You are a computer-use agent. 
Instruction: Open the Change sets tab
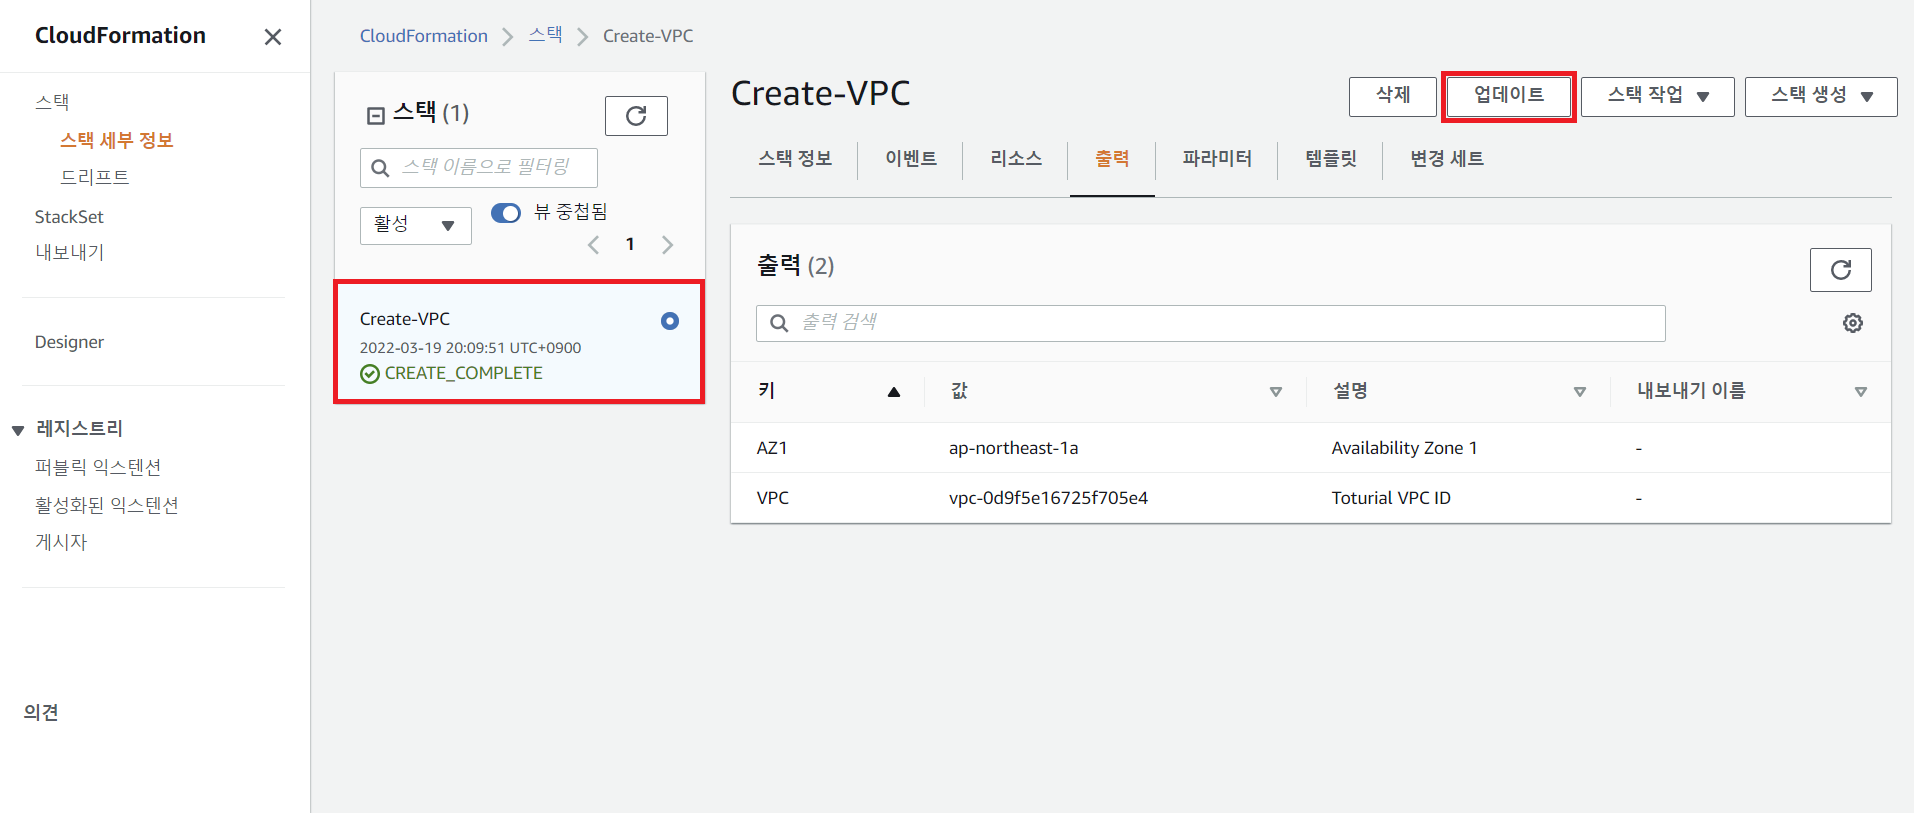click(x=1447, y=158)
